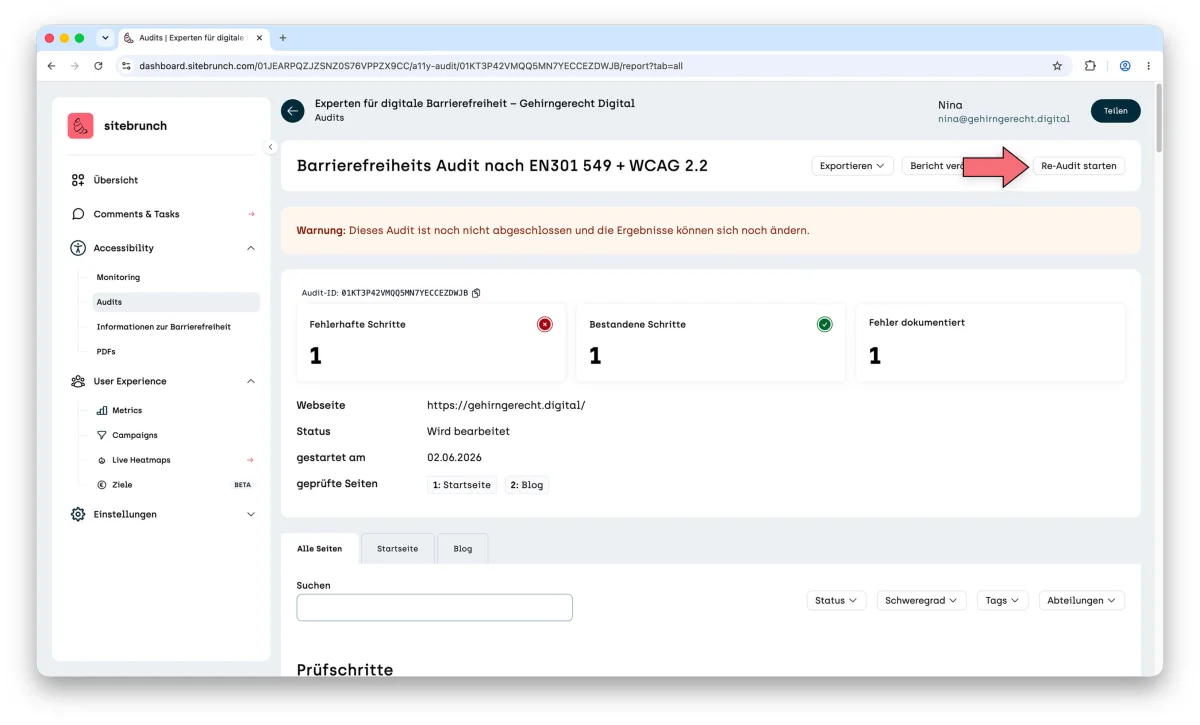The height and width of the screenshot is (725, 1200).
Task: Click the status text Wird bearbeitet
Action: [468, 431]
